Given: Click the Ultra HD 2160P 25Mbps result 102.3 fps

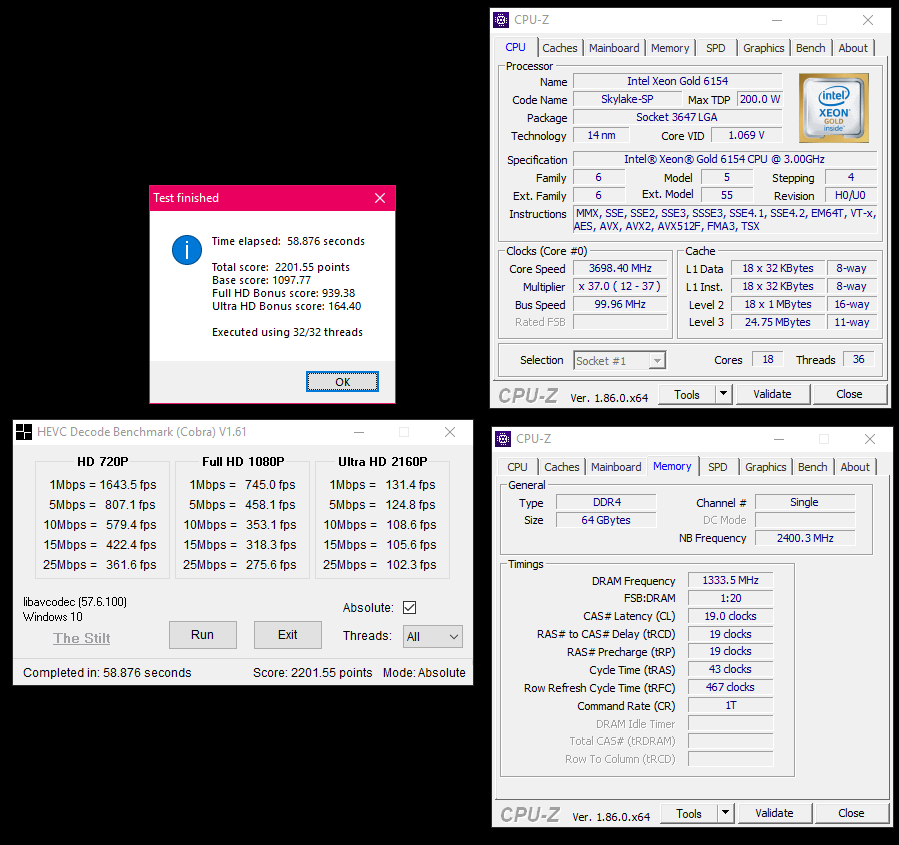Looking at the screenshot, I should [411, 565].
